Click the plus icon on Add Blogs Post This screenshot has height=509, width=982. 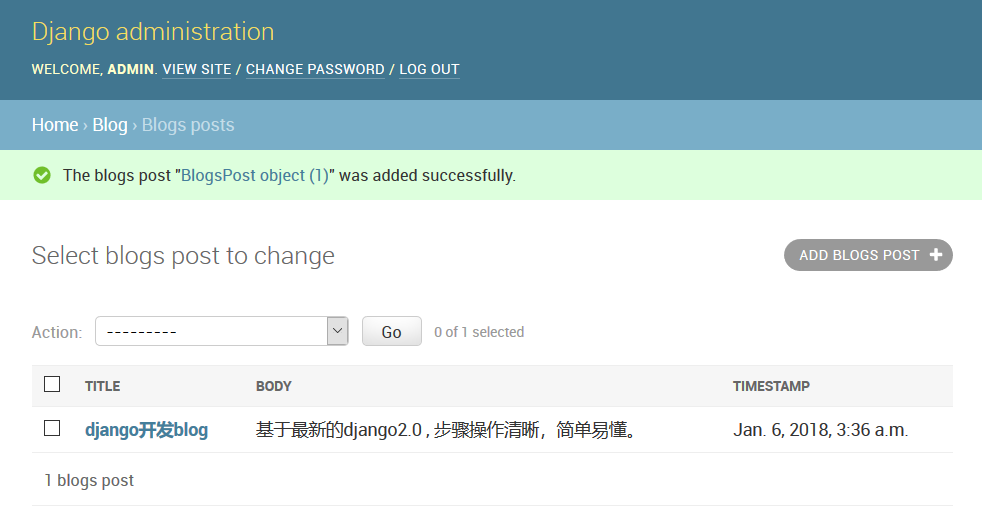coord(936,255)
